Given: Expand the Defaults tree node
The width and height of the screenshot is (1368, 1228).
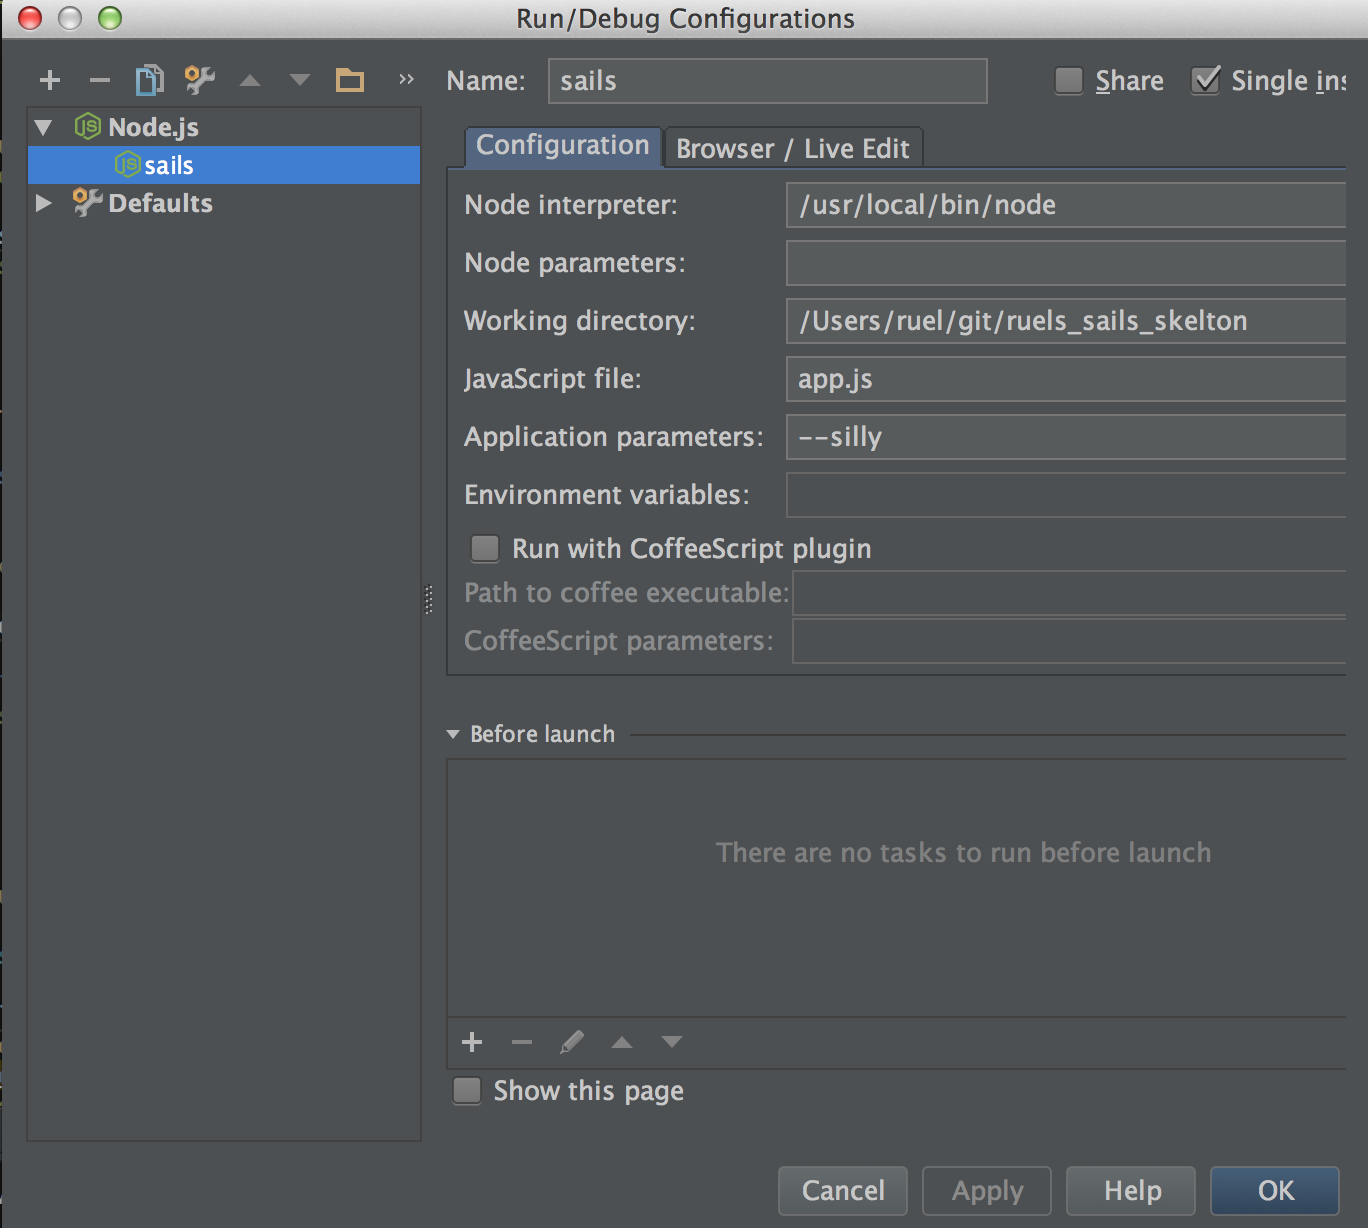Looking at the screenshot, I should pos(42,203).
